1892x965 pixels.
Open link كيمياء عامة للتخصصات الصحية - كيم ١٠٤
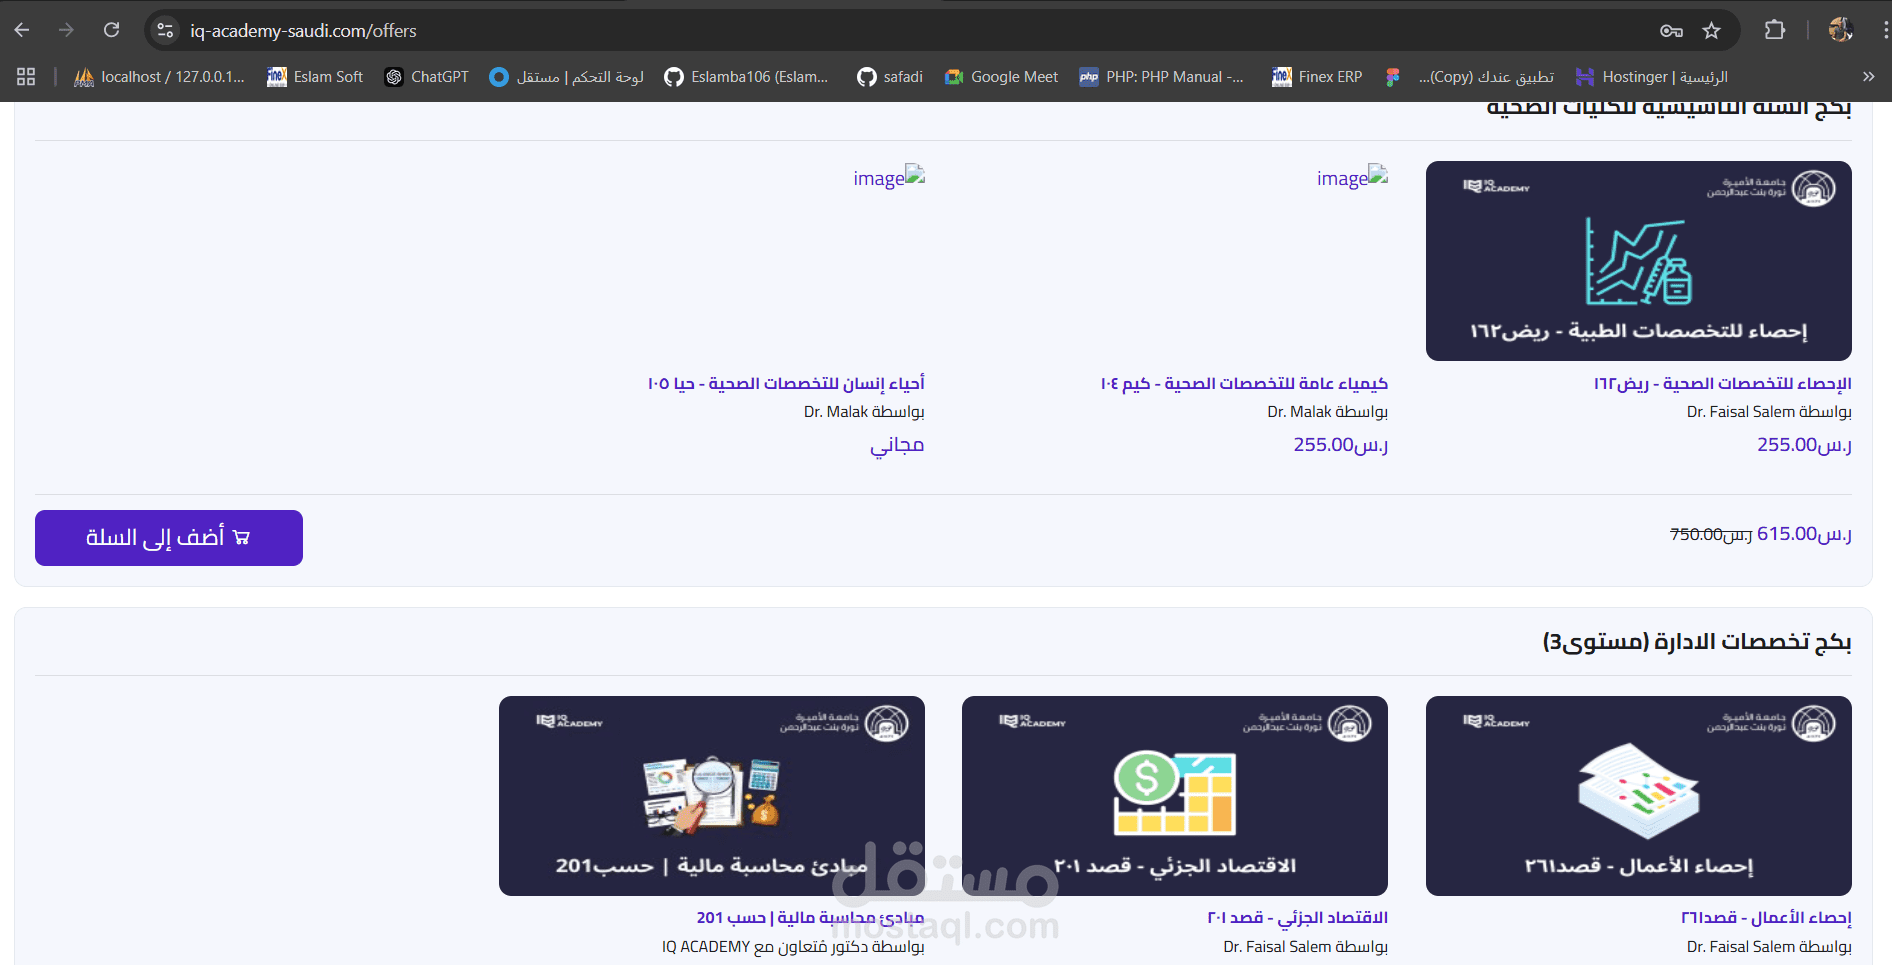pos(1244,384)
